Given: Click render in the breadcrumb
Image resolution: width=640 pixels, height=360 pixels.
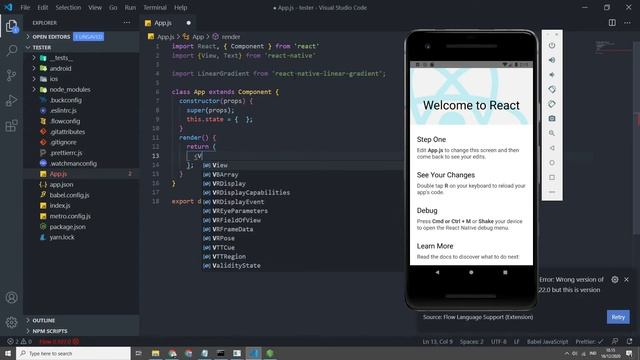Looking at the screenshot, I should [227, 37].
